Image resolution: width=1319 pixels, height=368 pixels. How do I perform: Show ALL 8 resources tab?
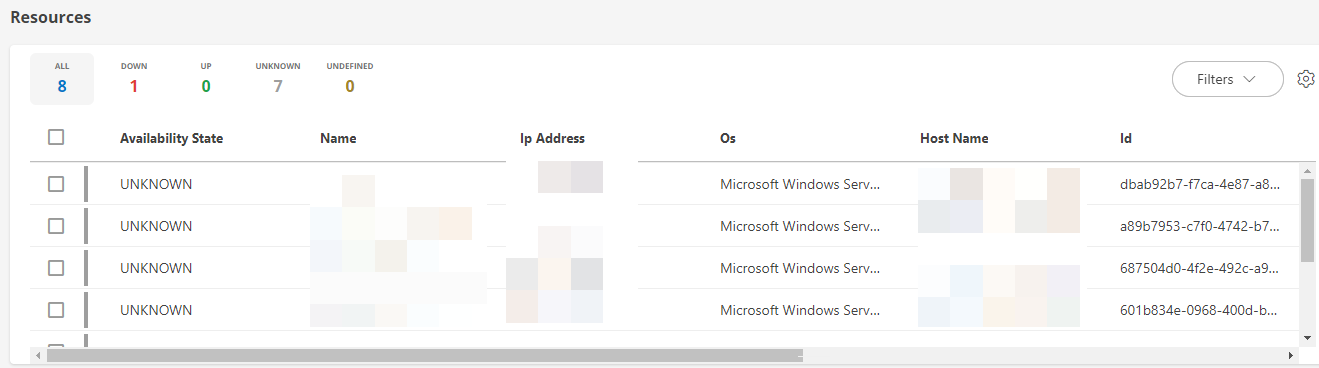[x=62, y=79]
